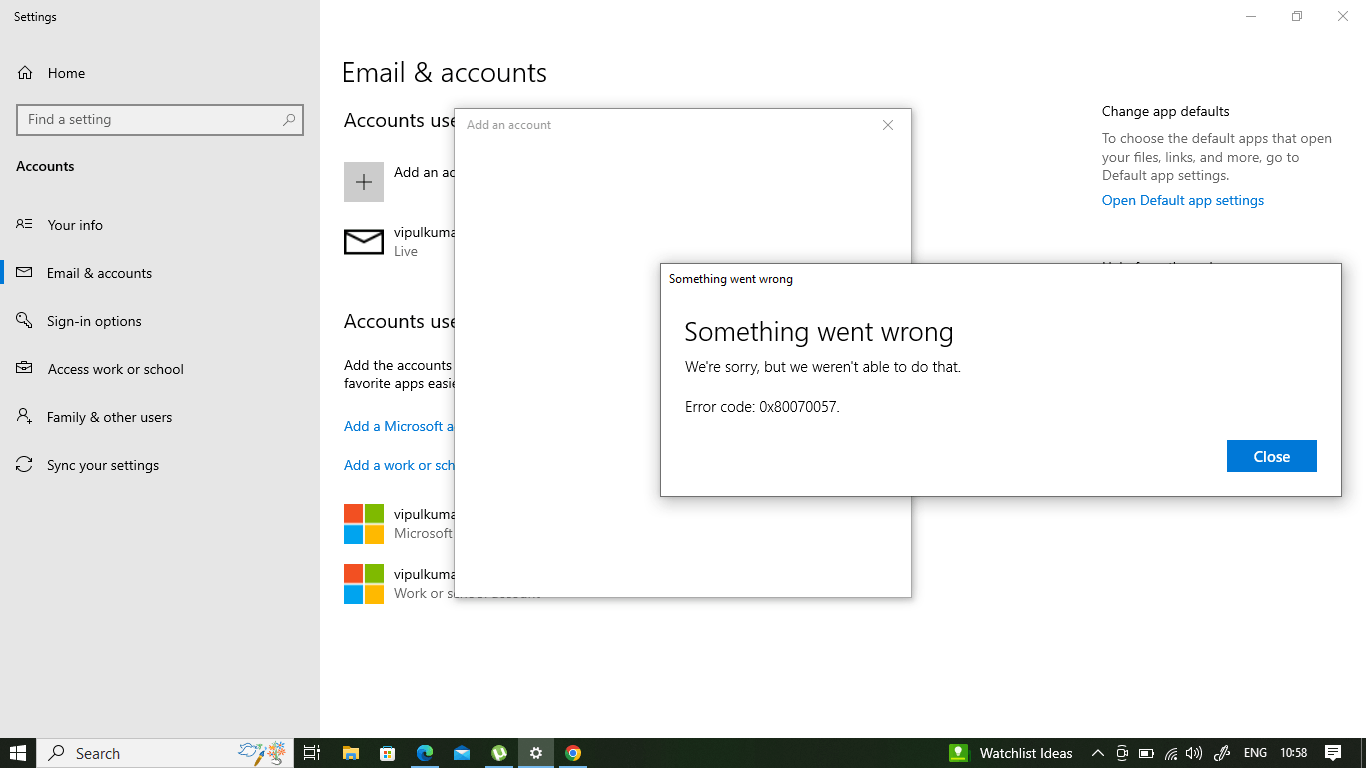
Task: Check battery status tray icon
Action: pos(1146,753)
